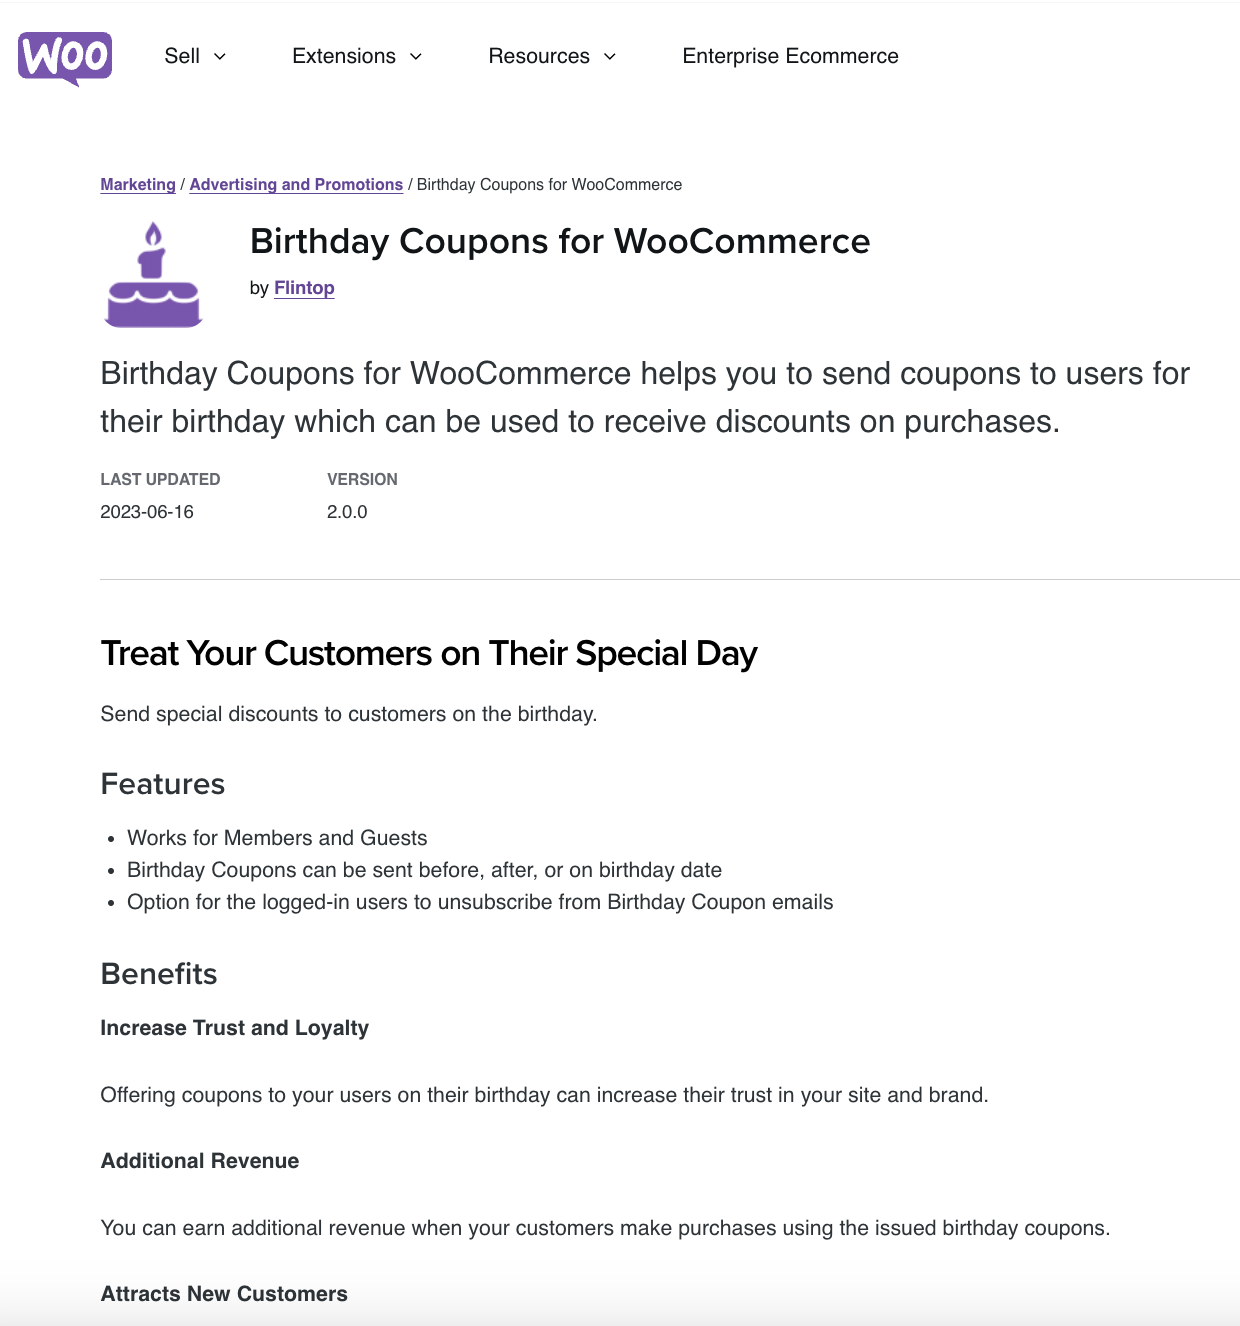The width and height of the screenshot is (1240, 1326).
Task: Click the VERSION number 2.0.0
Action: click(x=347, y=511)
